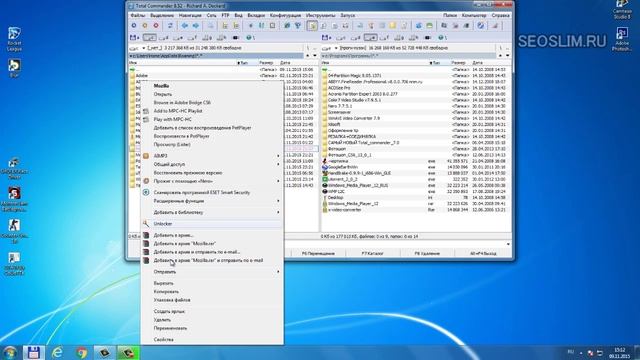Expand the Расширенные функции submenu
Viewport: 640px width, 360px height.
(211, 201)
